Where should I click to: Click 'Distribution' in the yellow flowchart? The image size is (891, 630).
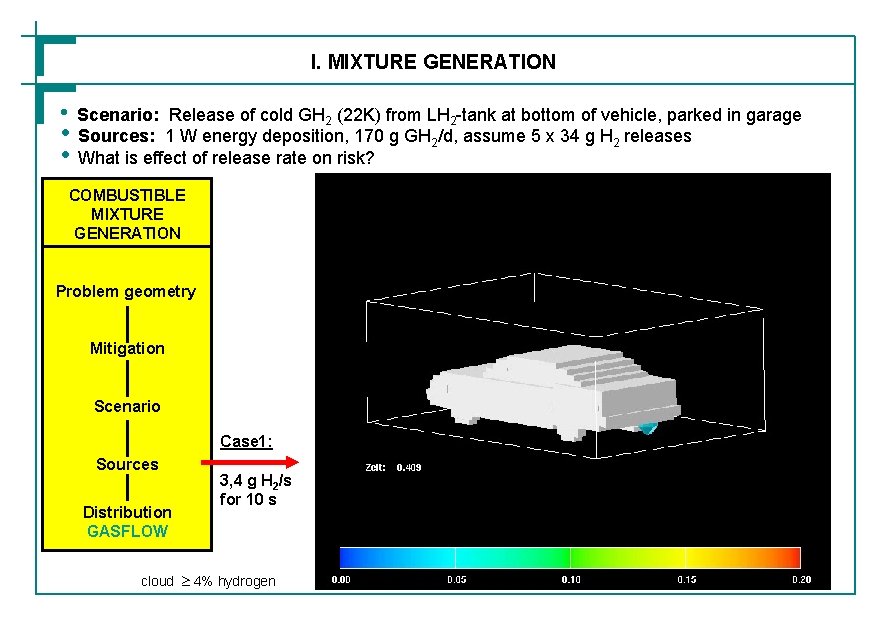(x=127, y=512)
